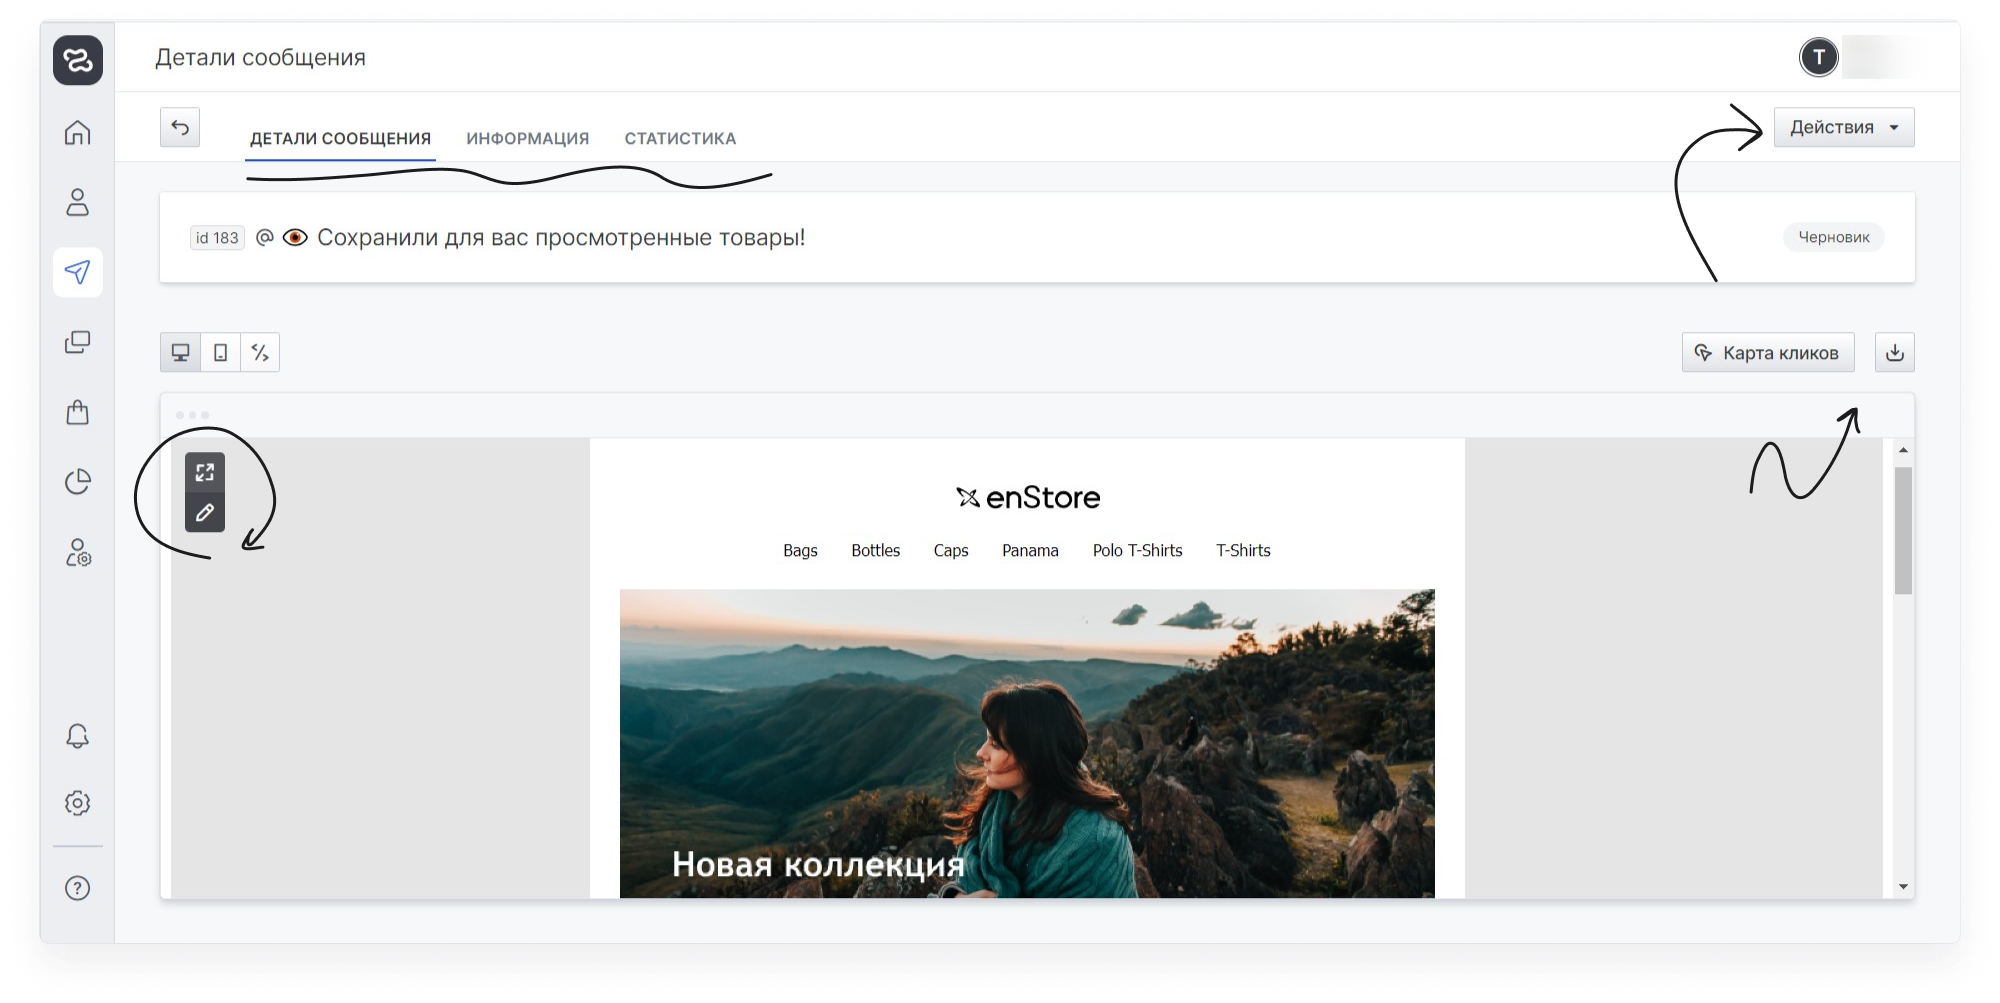Open the notifications bell icon
This screenshot has height=1003, width=2000.
click(x=78, y=737)
